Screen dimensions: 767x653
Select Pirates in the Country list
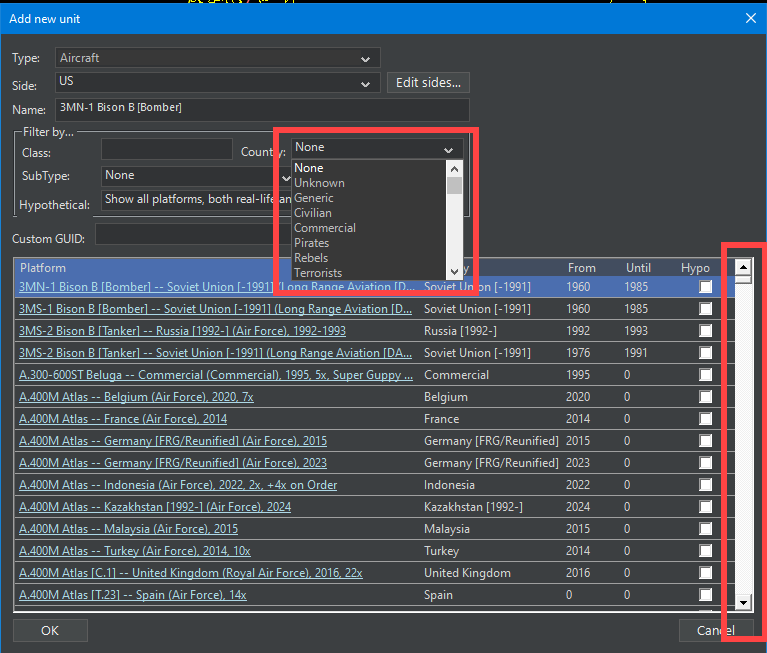coord(369,243)
